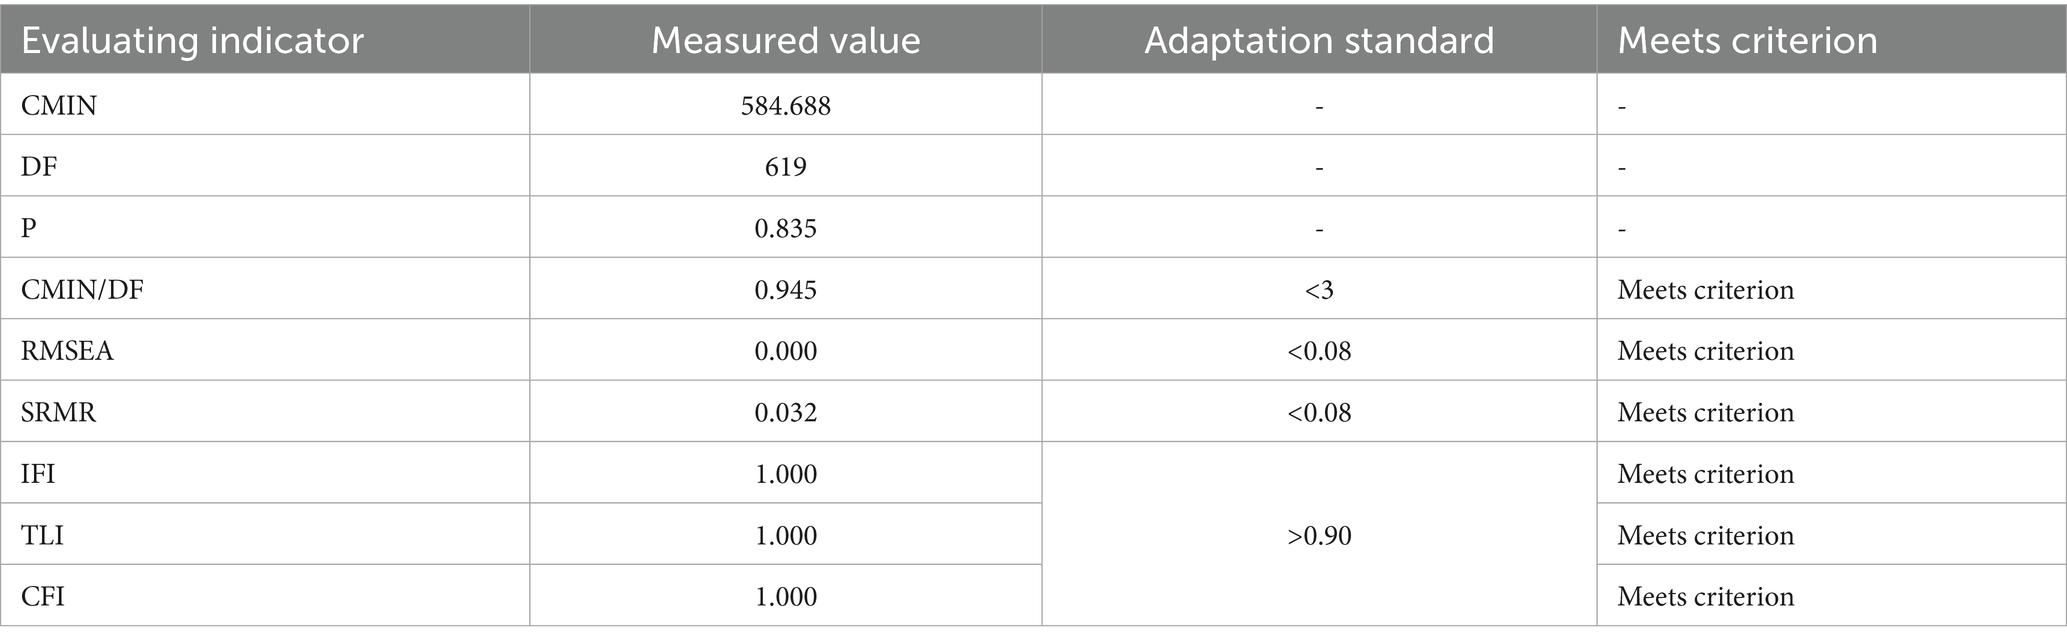Click the Meets criterion column header
Image resolution: width=2067 pixels, height=644 pixels.
(x=1747, y=40)
